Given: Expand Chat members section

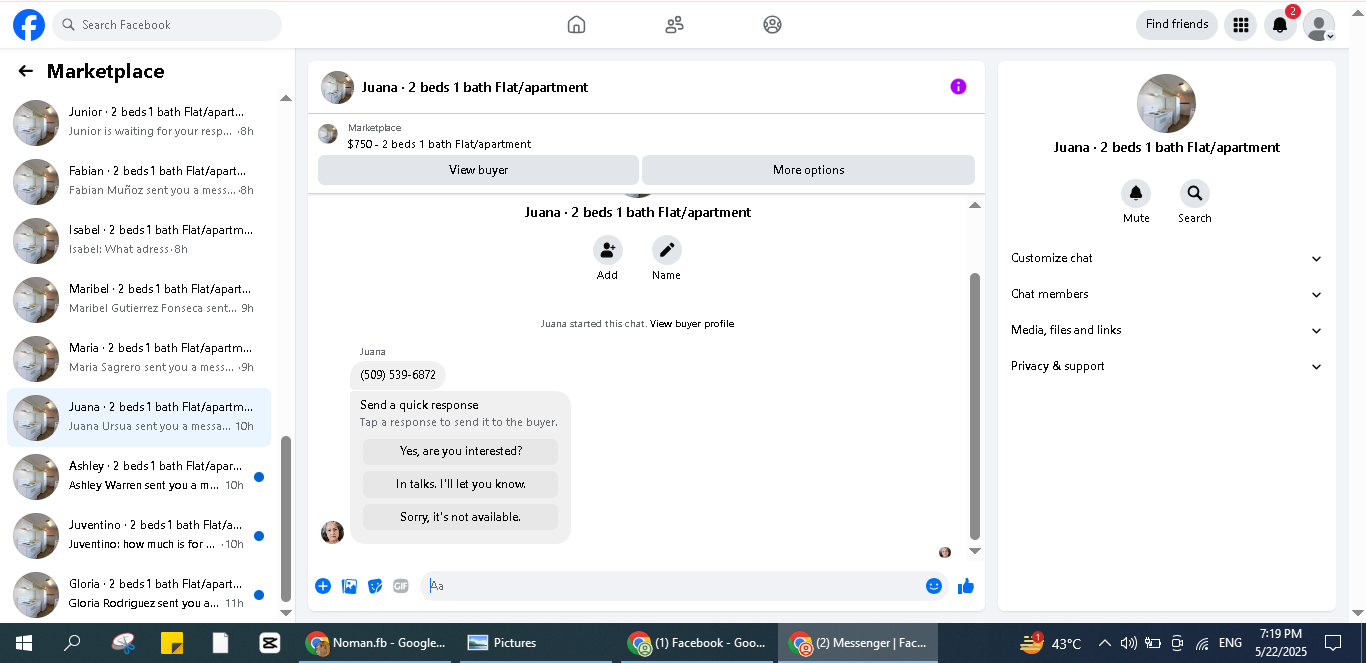Looking at the screenshot, I should [1166, 294].
